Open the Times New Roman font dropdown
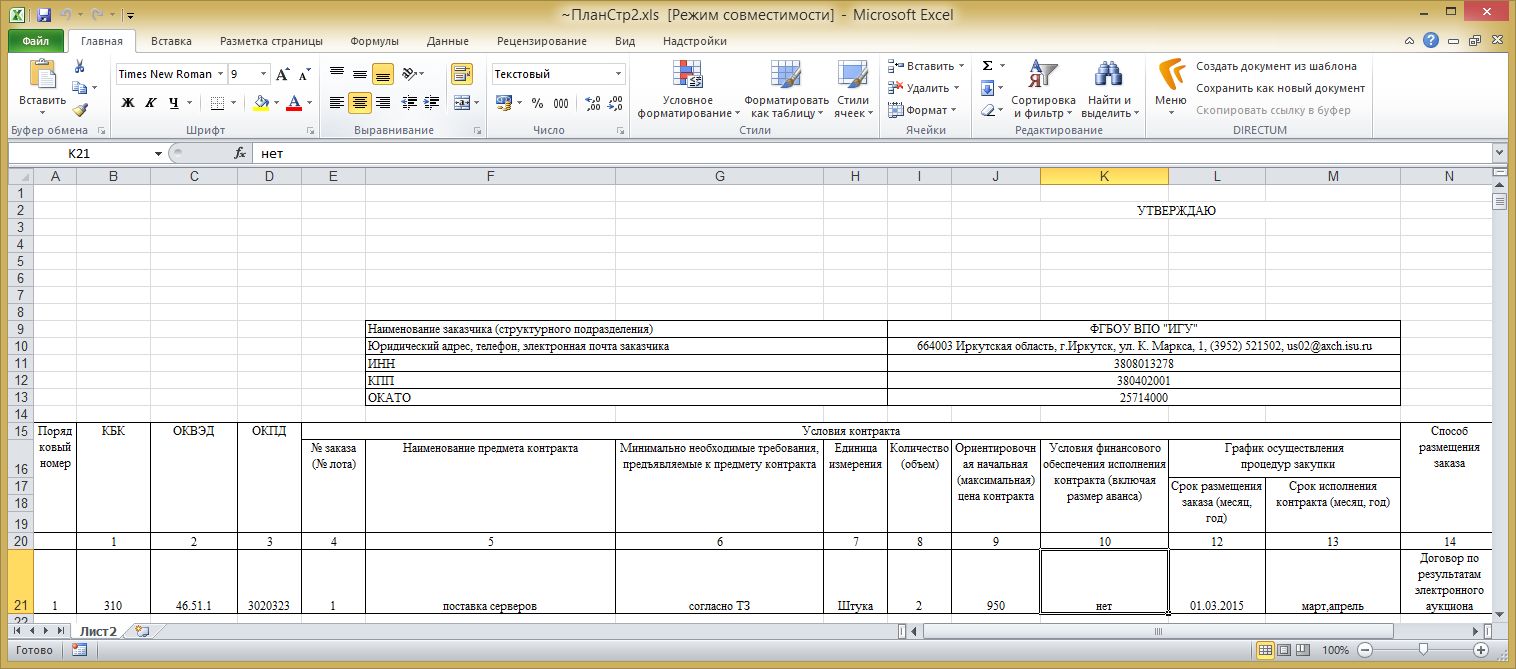The height and width of the screenshot is (669, 1516). point(220,74)
